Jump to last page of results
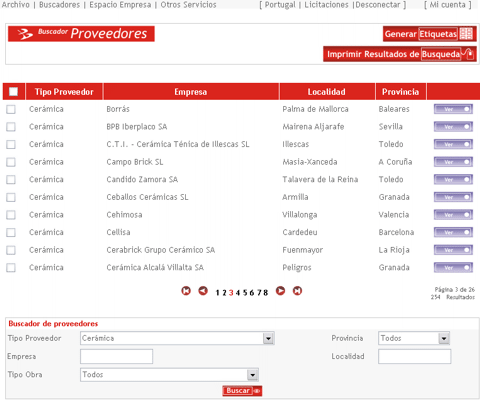The height and width of the screenshot is (400, 480). (x=297, y=291)
